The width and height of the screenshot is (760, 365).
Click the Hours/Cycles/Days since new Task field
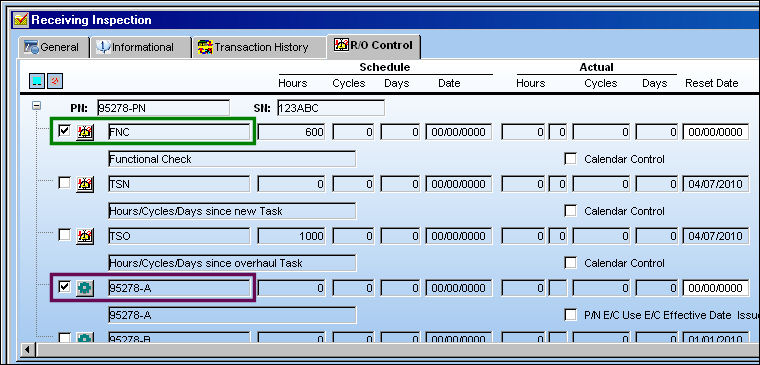[232, 211]
